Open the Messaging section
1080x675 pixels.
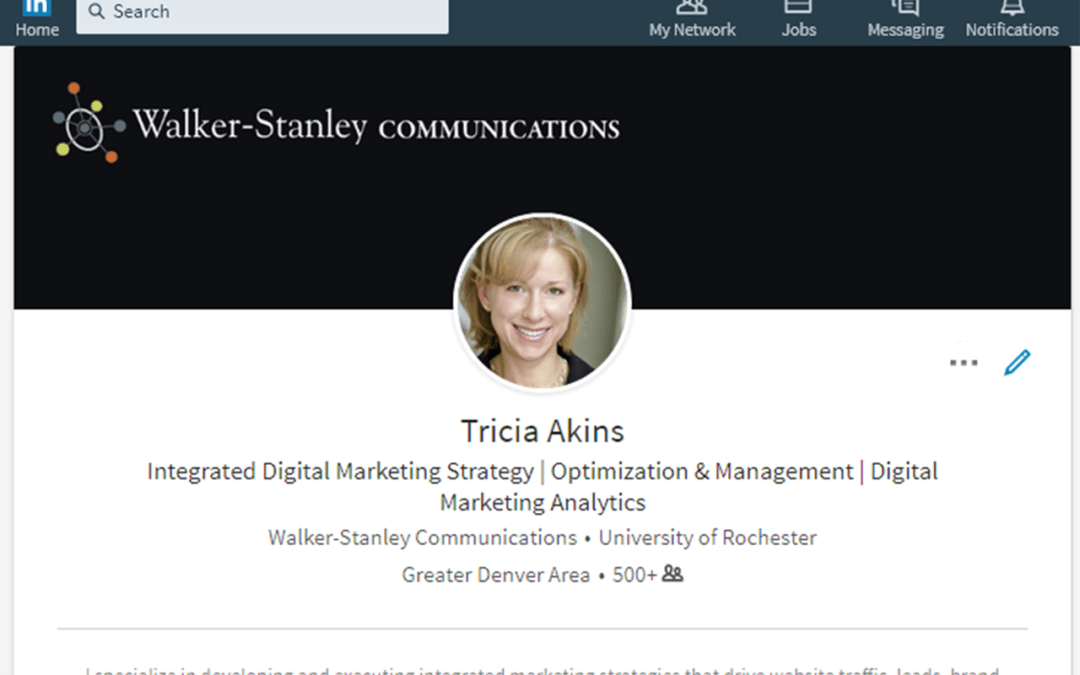pos(905,19)
